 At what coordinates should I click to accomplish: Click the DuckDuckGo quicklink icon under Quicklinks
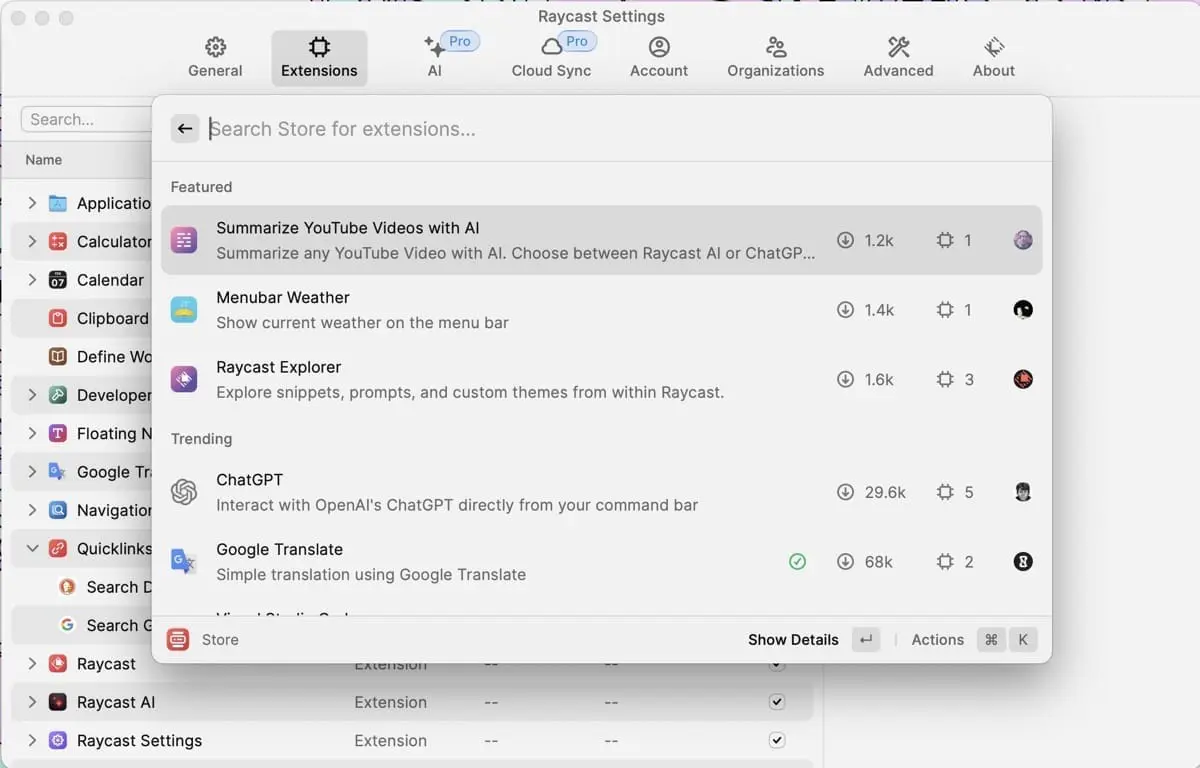(67, 587)
